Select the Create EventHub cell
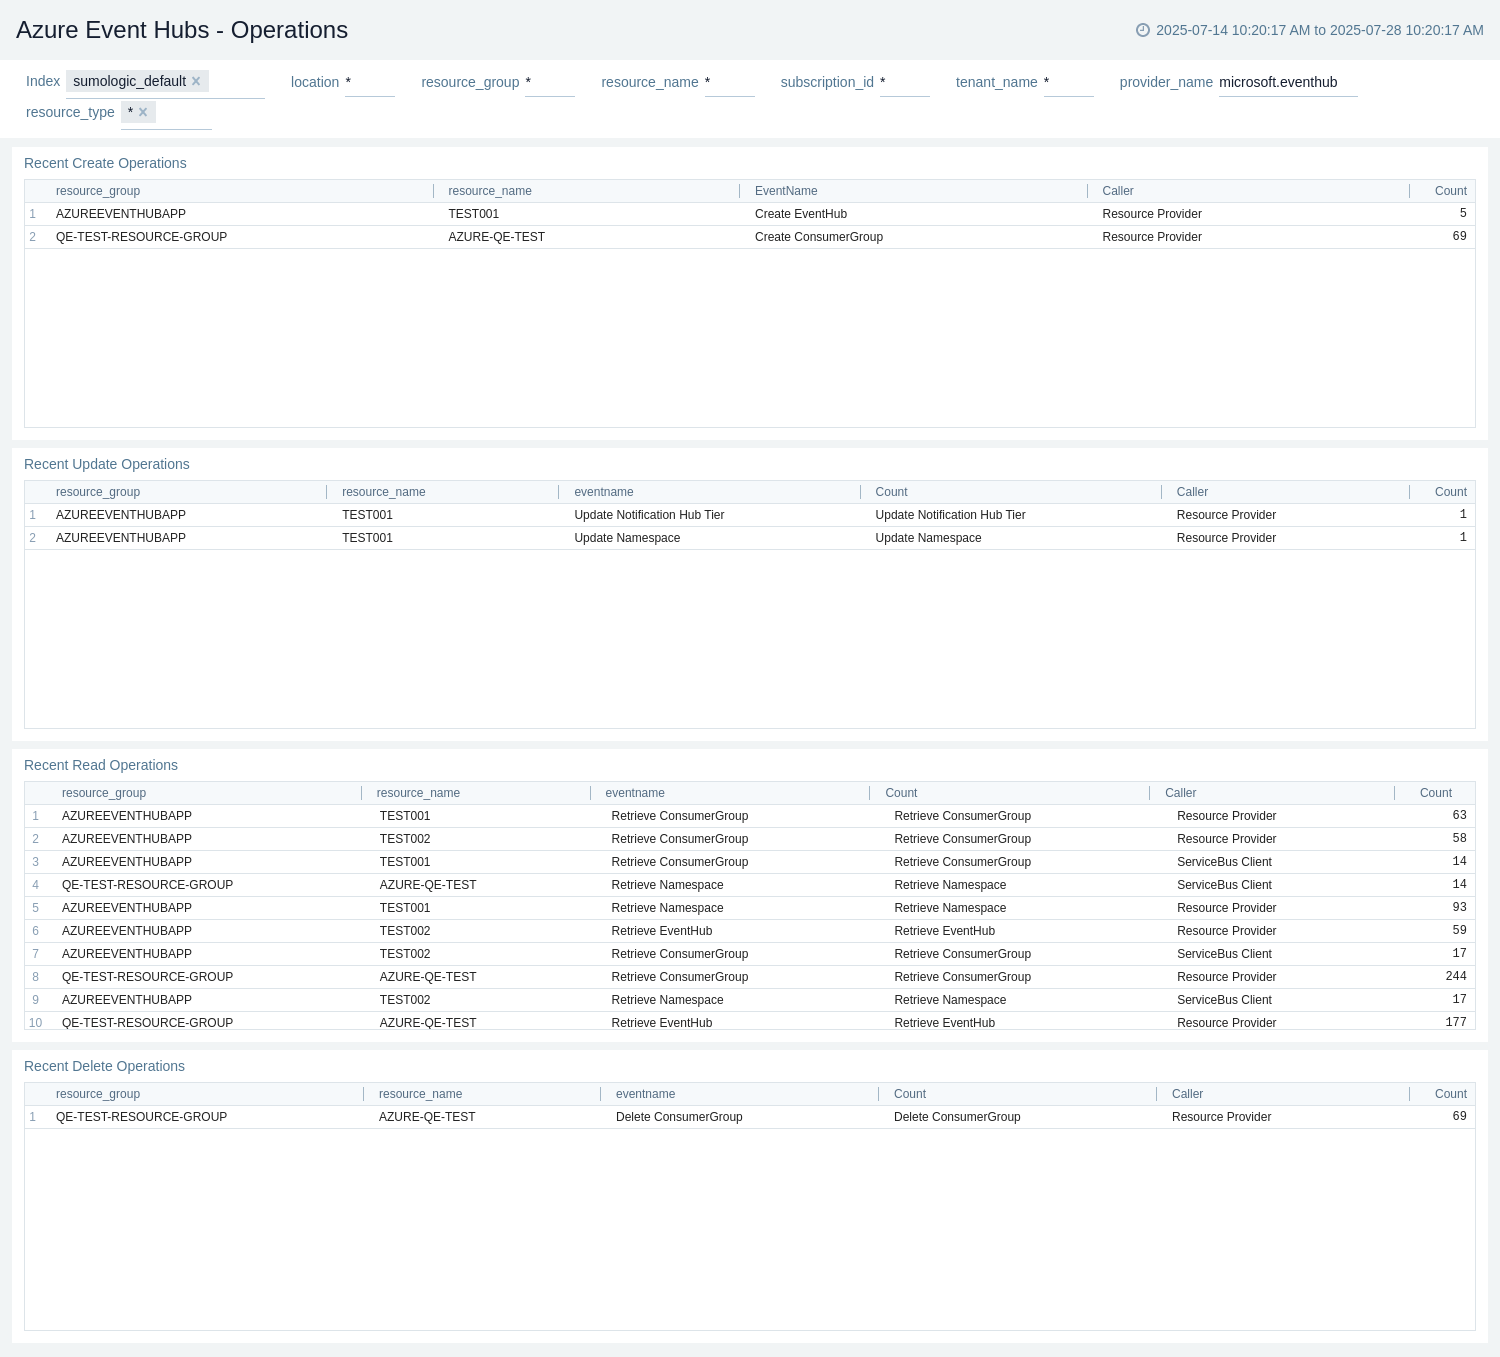The width and height of the screenshot is (1500, 1357). (x=801, y=214)
